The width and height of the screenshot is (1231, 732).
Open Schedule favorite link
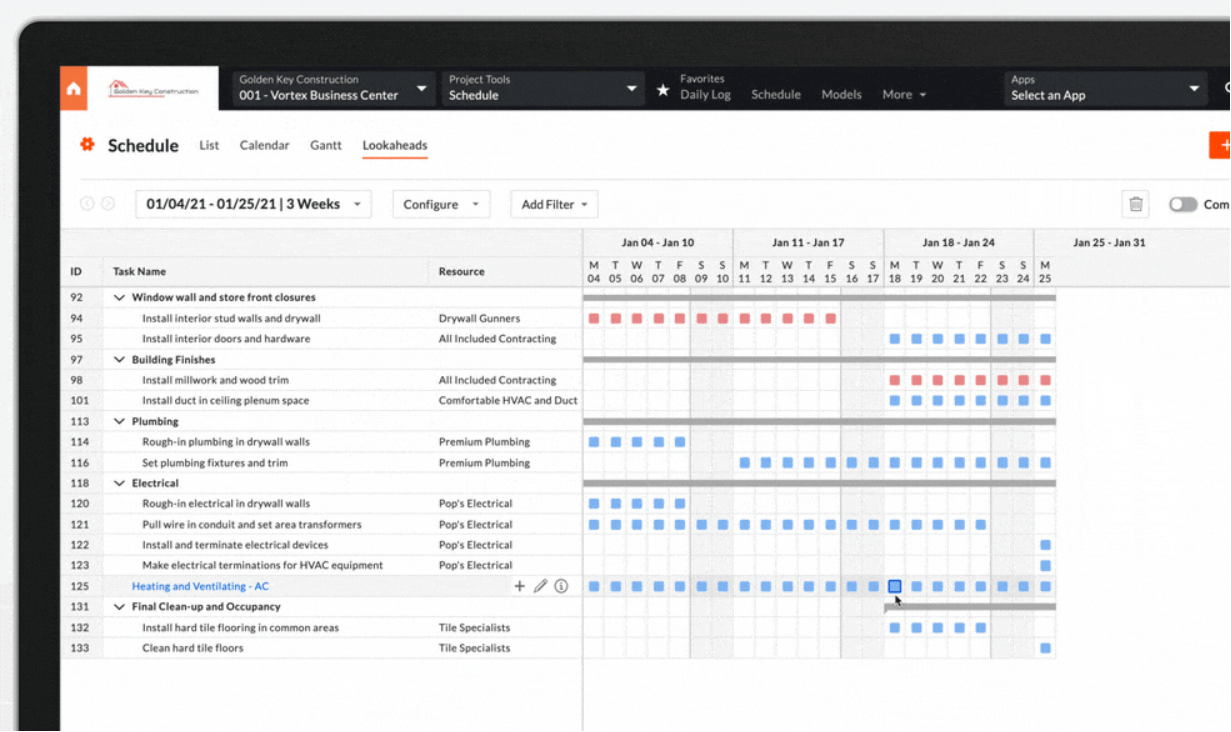(776, 95)
